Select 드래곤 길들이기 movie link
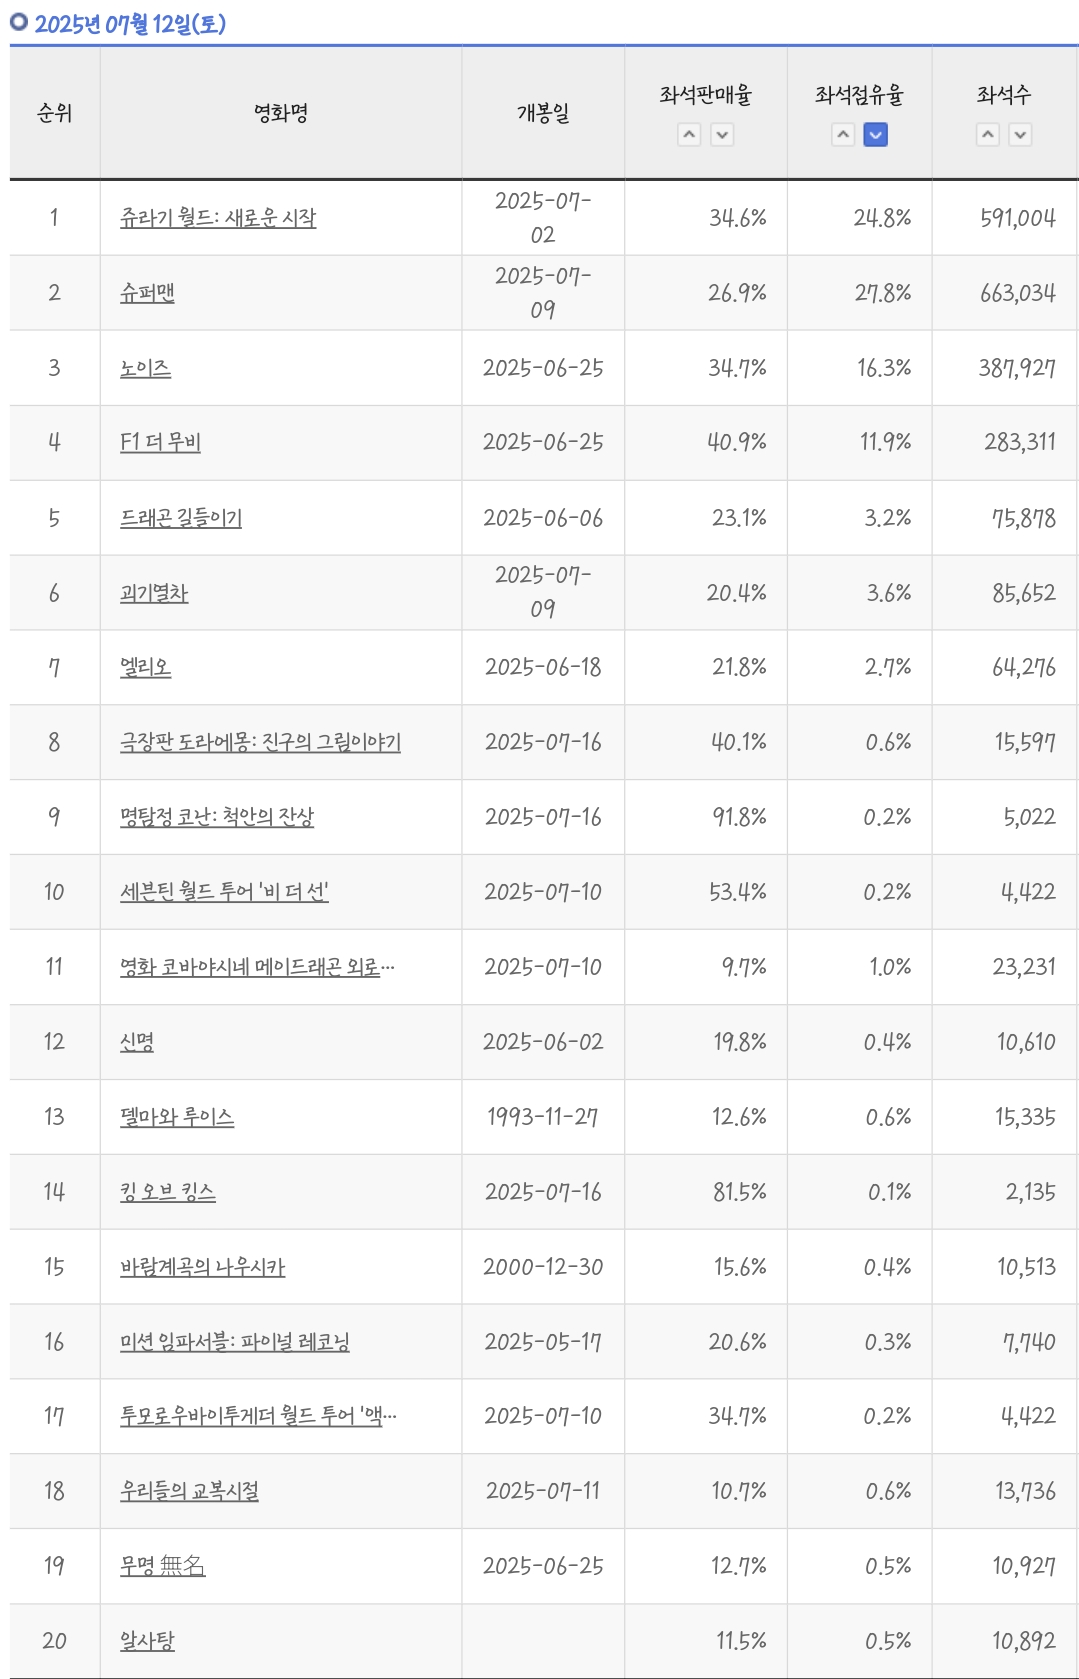 coord(181,518)
